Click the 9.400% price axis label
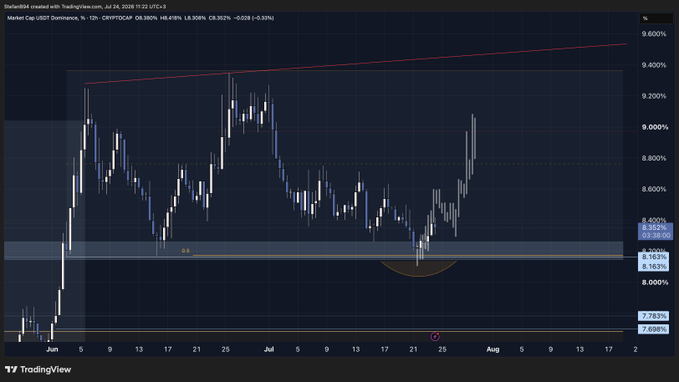The image size is (679, 382). [x=654, y=65]
